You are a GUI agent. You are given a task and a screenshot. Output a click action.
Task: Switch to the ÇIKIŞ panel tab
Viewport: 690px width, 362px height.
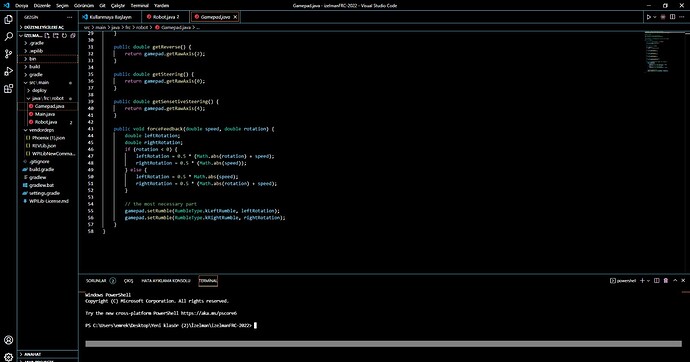[128, 281]
